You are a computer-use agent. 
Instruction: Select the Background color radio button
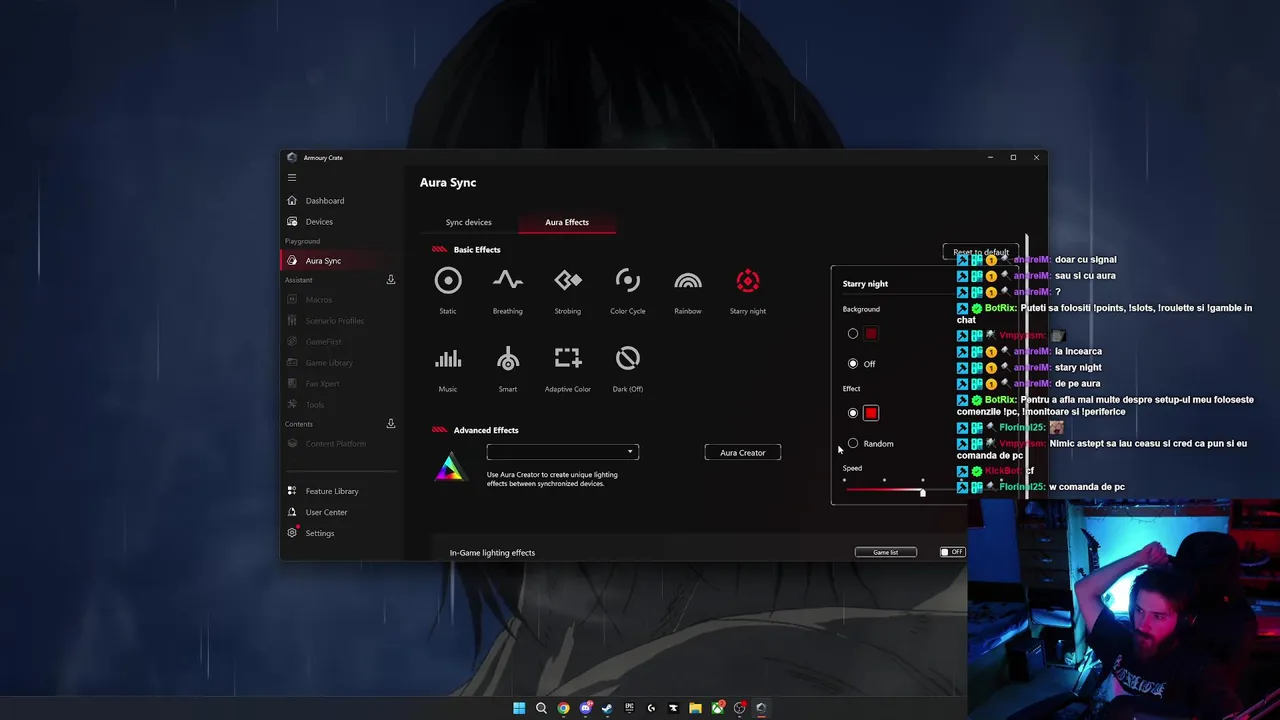click(x=853, y=334)
